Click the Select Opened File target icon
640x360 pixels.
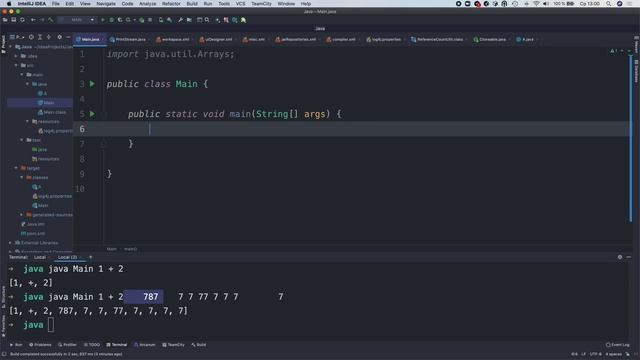tap(31, 37)
